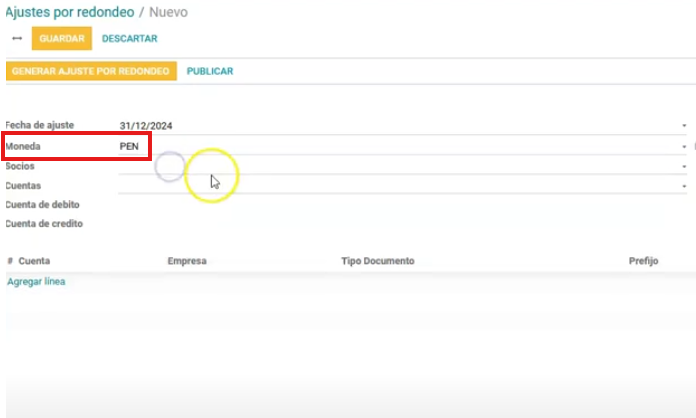Expand the Socios dropdown arrow
The width and height of the screenshot is (696, 418).
coord(684,166)
